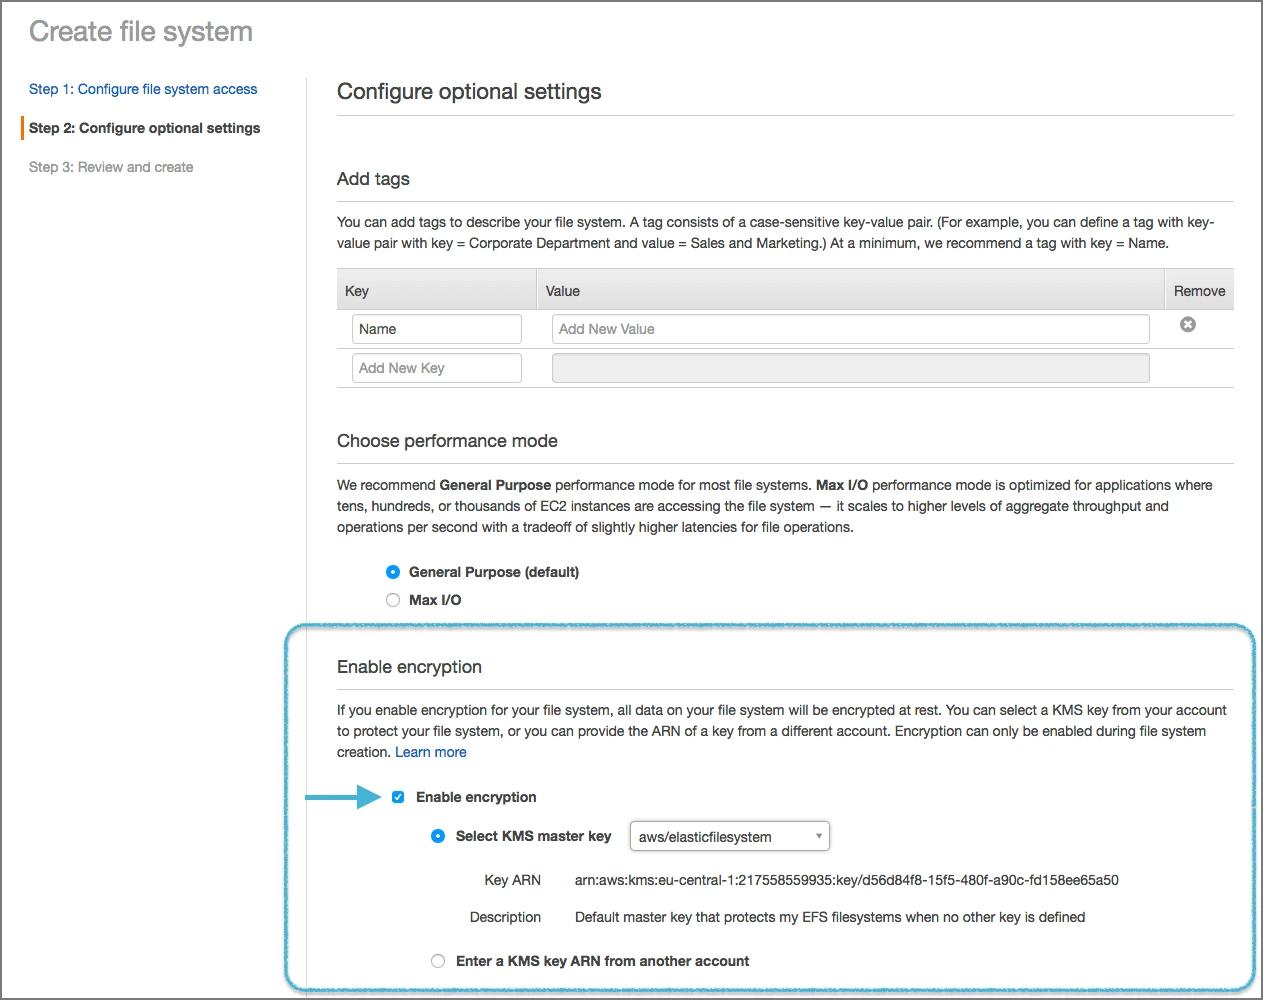Viewport: 1263px width, 1000px height.
Task: Remove the Name tag row
Action: click(x=1187, y=325)
